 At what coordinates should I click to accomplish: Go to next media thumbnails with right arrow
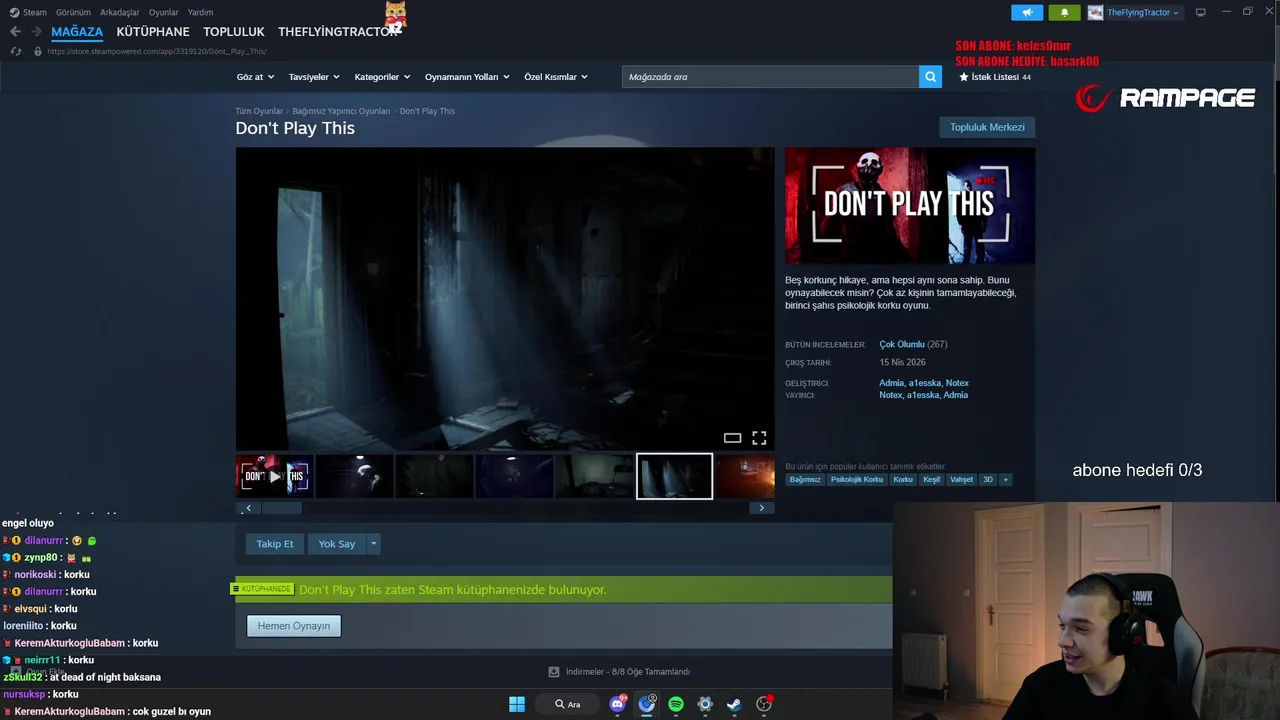(762, 508)
